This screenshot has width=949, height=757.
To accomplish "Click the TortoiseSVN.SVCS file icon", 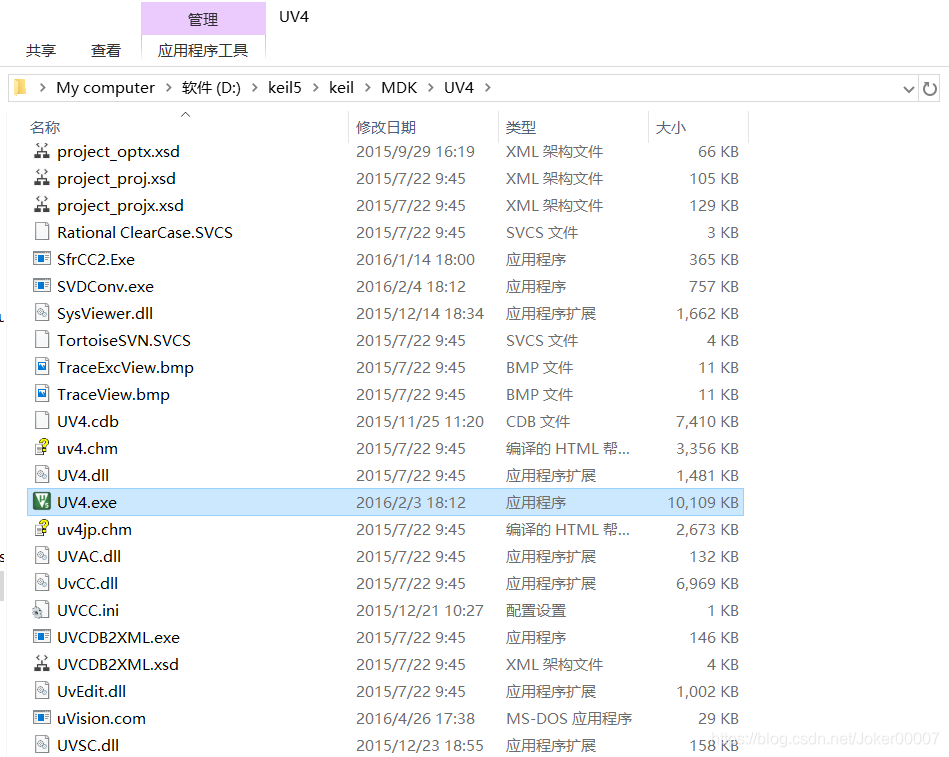I will (41, 340).
